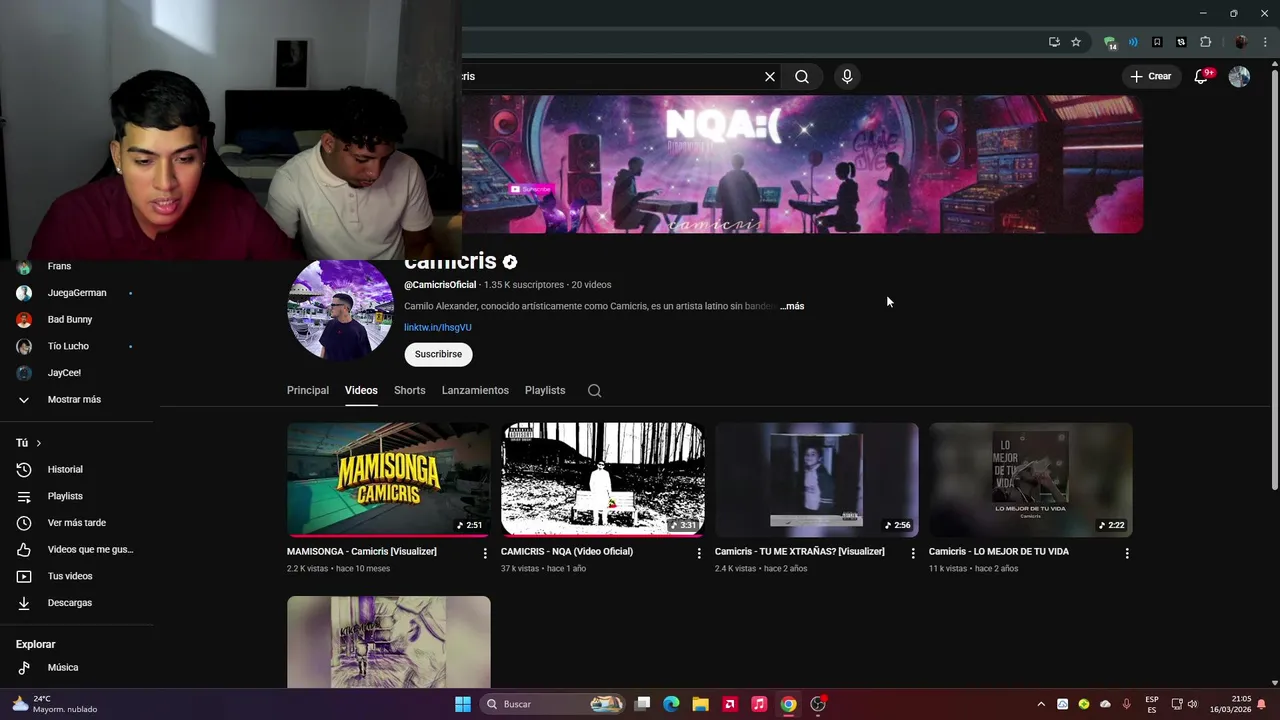Click the taskbar Buscar search box
This screenshot has height=720, width=1280.
(553, 704)
